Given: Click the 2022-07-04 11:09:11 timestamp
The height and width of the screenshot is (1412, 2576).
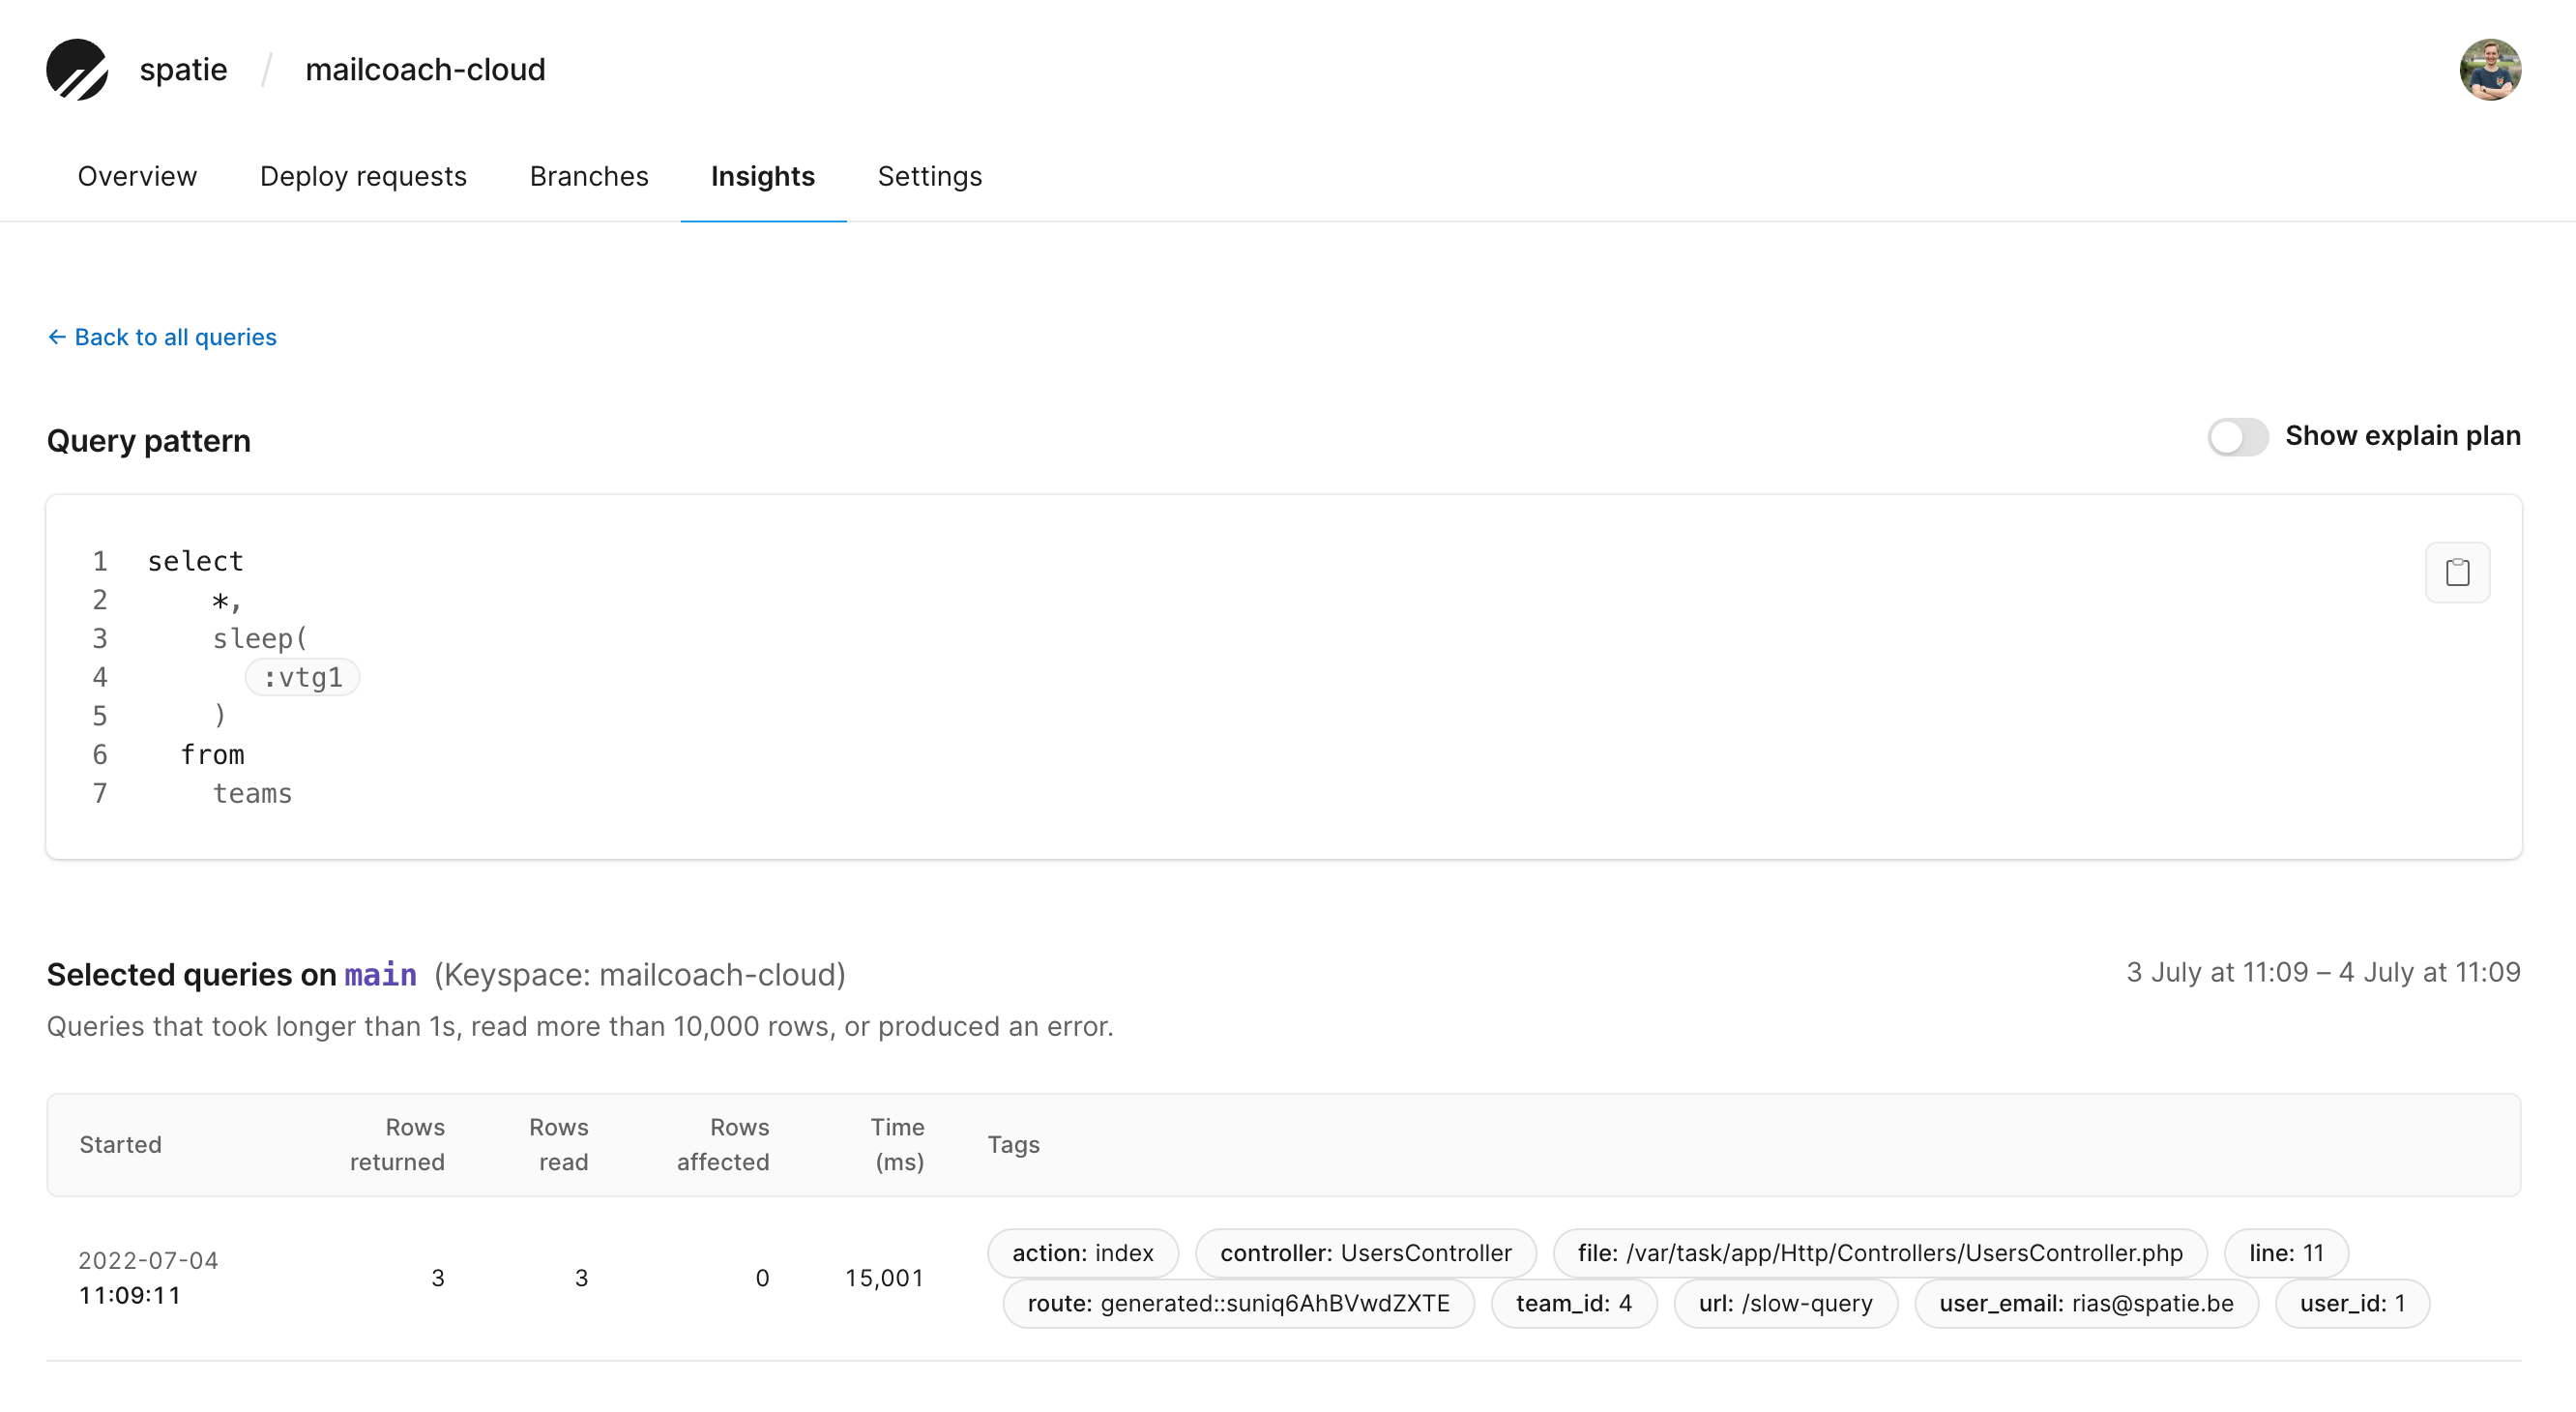Looking at the screenshot, I should click(148, 1278).
